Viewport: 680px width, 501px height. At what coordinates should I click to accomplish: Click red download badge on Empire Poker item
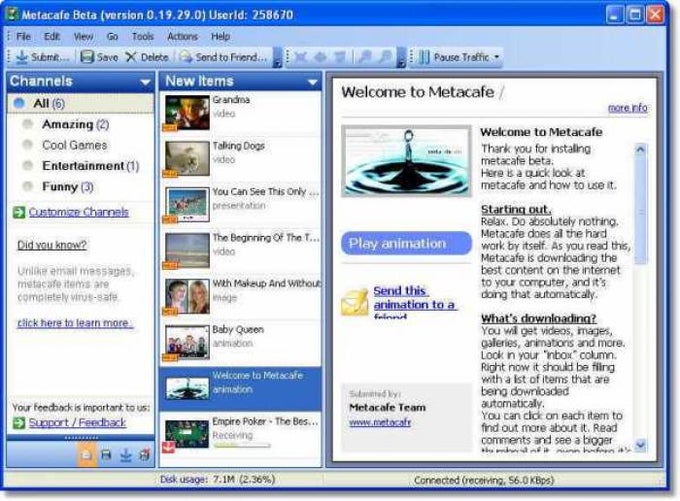[x=169, y=447]
